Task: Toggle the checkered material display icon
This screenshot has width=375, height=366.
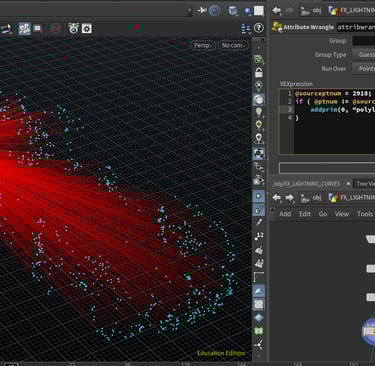Action: pos(259,153)
